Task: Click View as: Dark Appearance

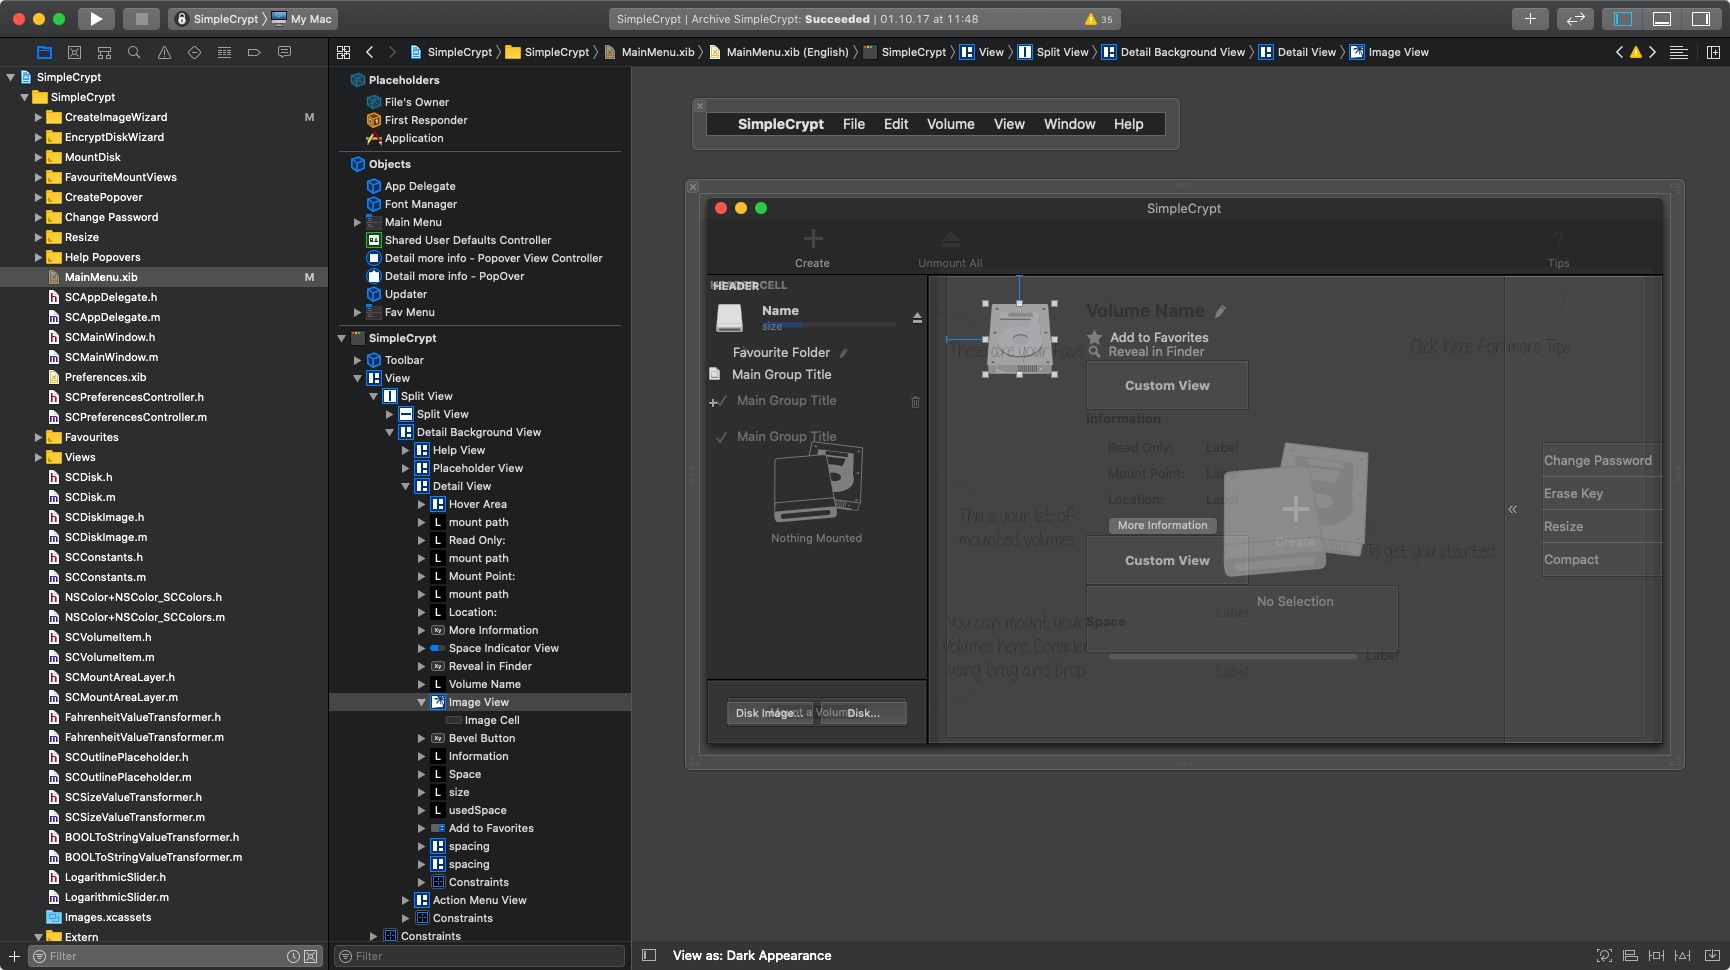Action: [752, 955]
